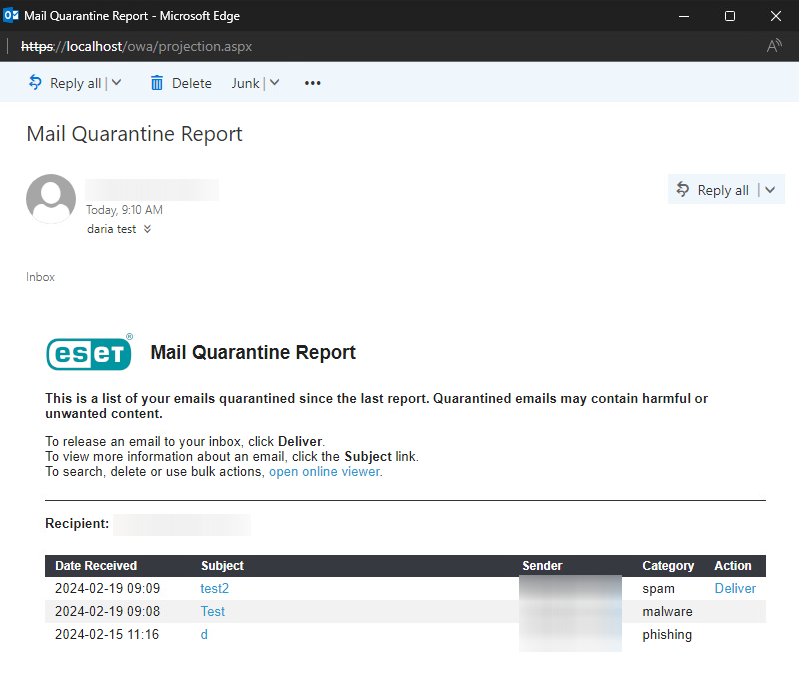
Task: Open the test2 subject link
Action: (214, 589)
